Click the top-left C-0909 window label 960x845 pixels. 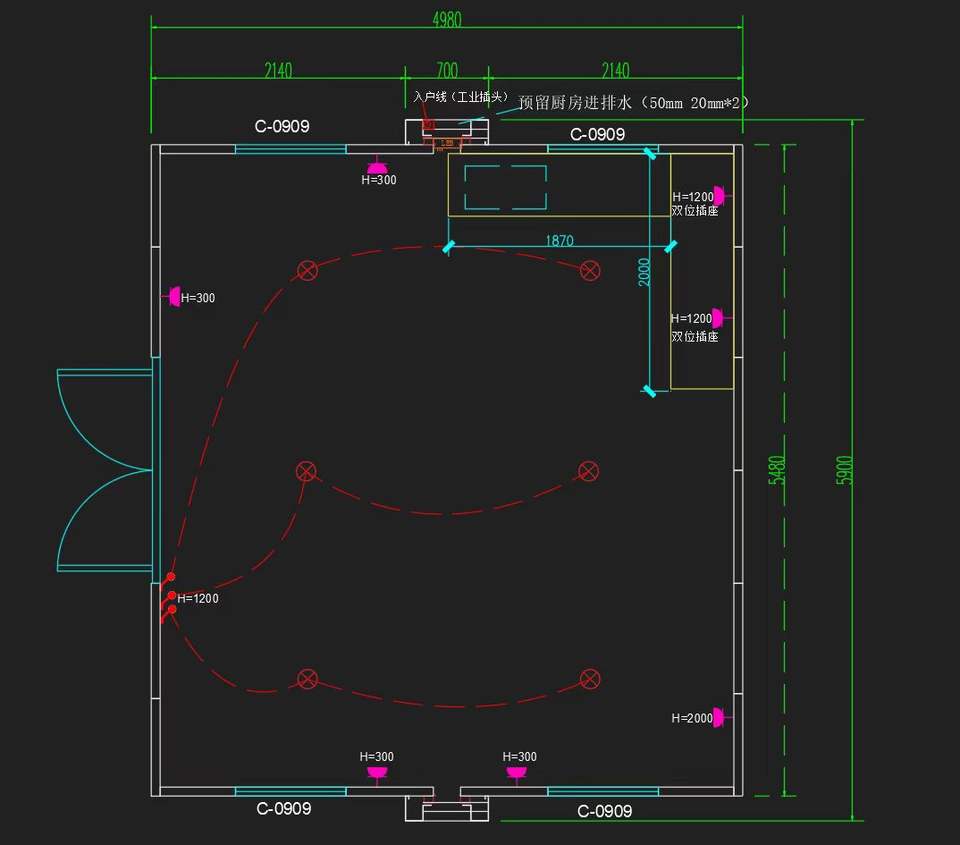[x=281, y=126]
